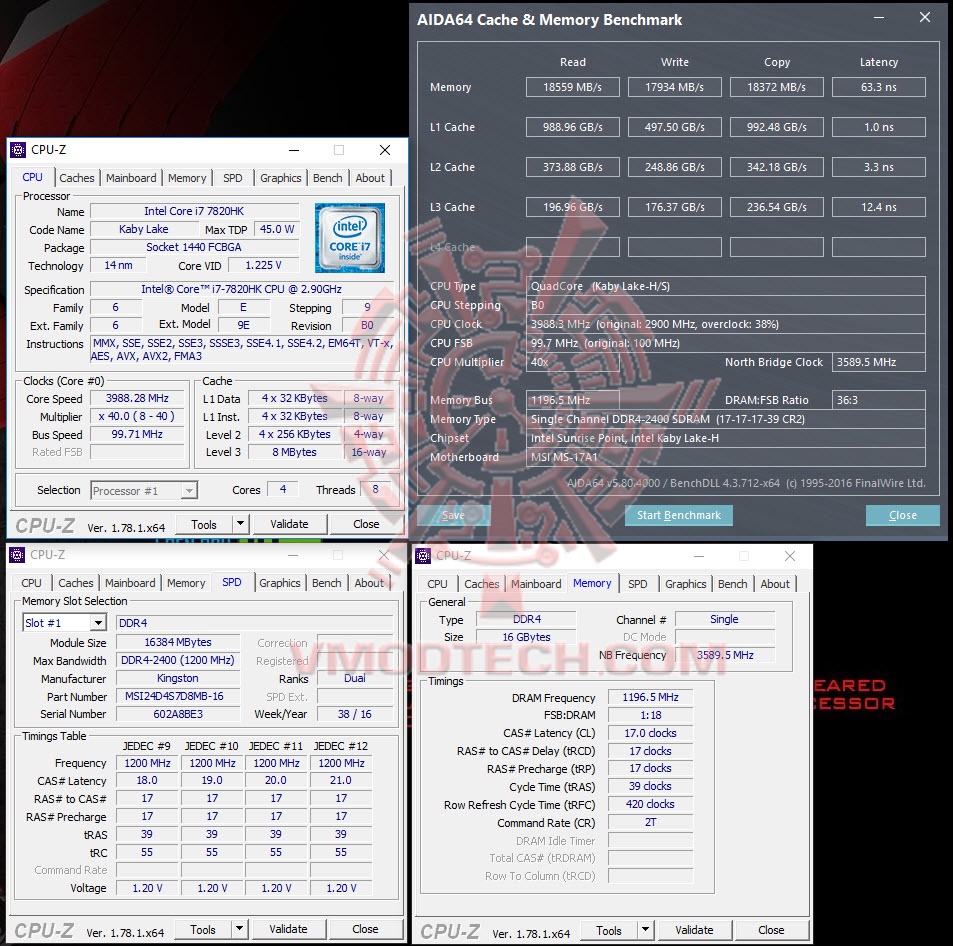Image resolution: width=953 pixels, height=946 pixels.
Task: Switch to Caches tab in SPD window
Action: pyautogui.click(x=75, y=582)
